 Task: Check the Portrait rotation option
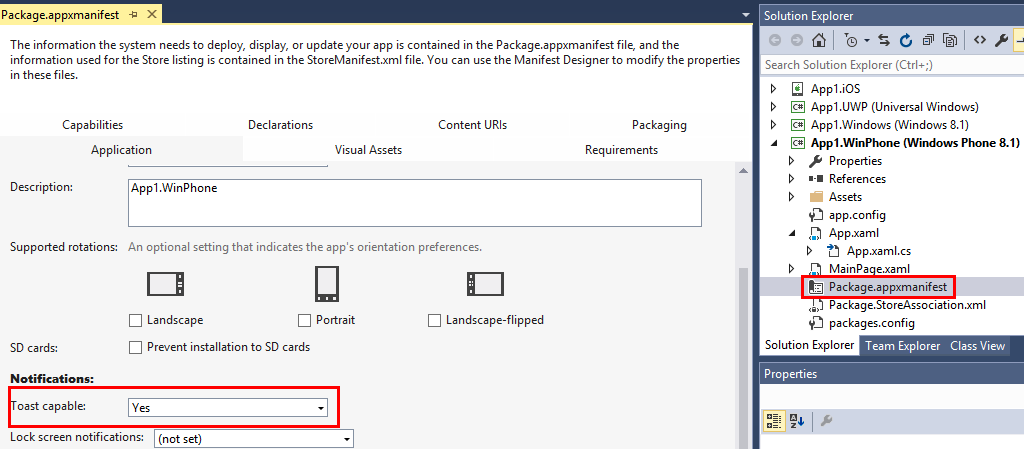click(x=304, y=321)
